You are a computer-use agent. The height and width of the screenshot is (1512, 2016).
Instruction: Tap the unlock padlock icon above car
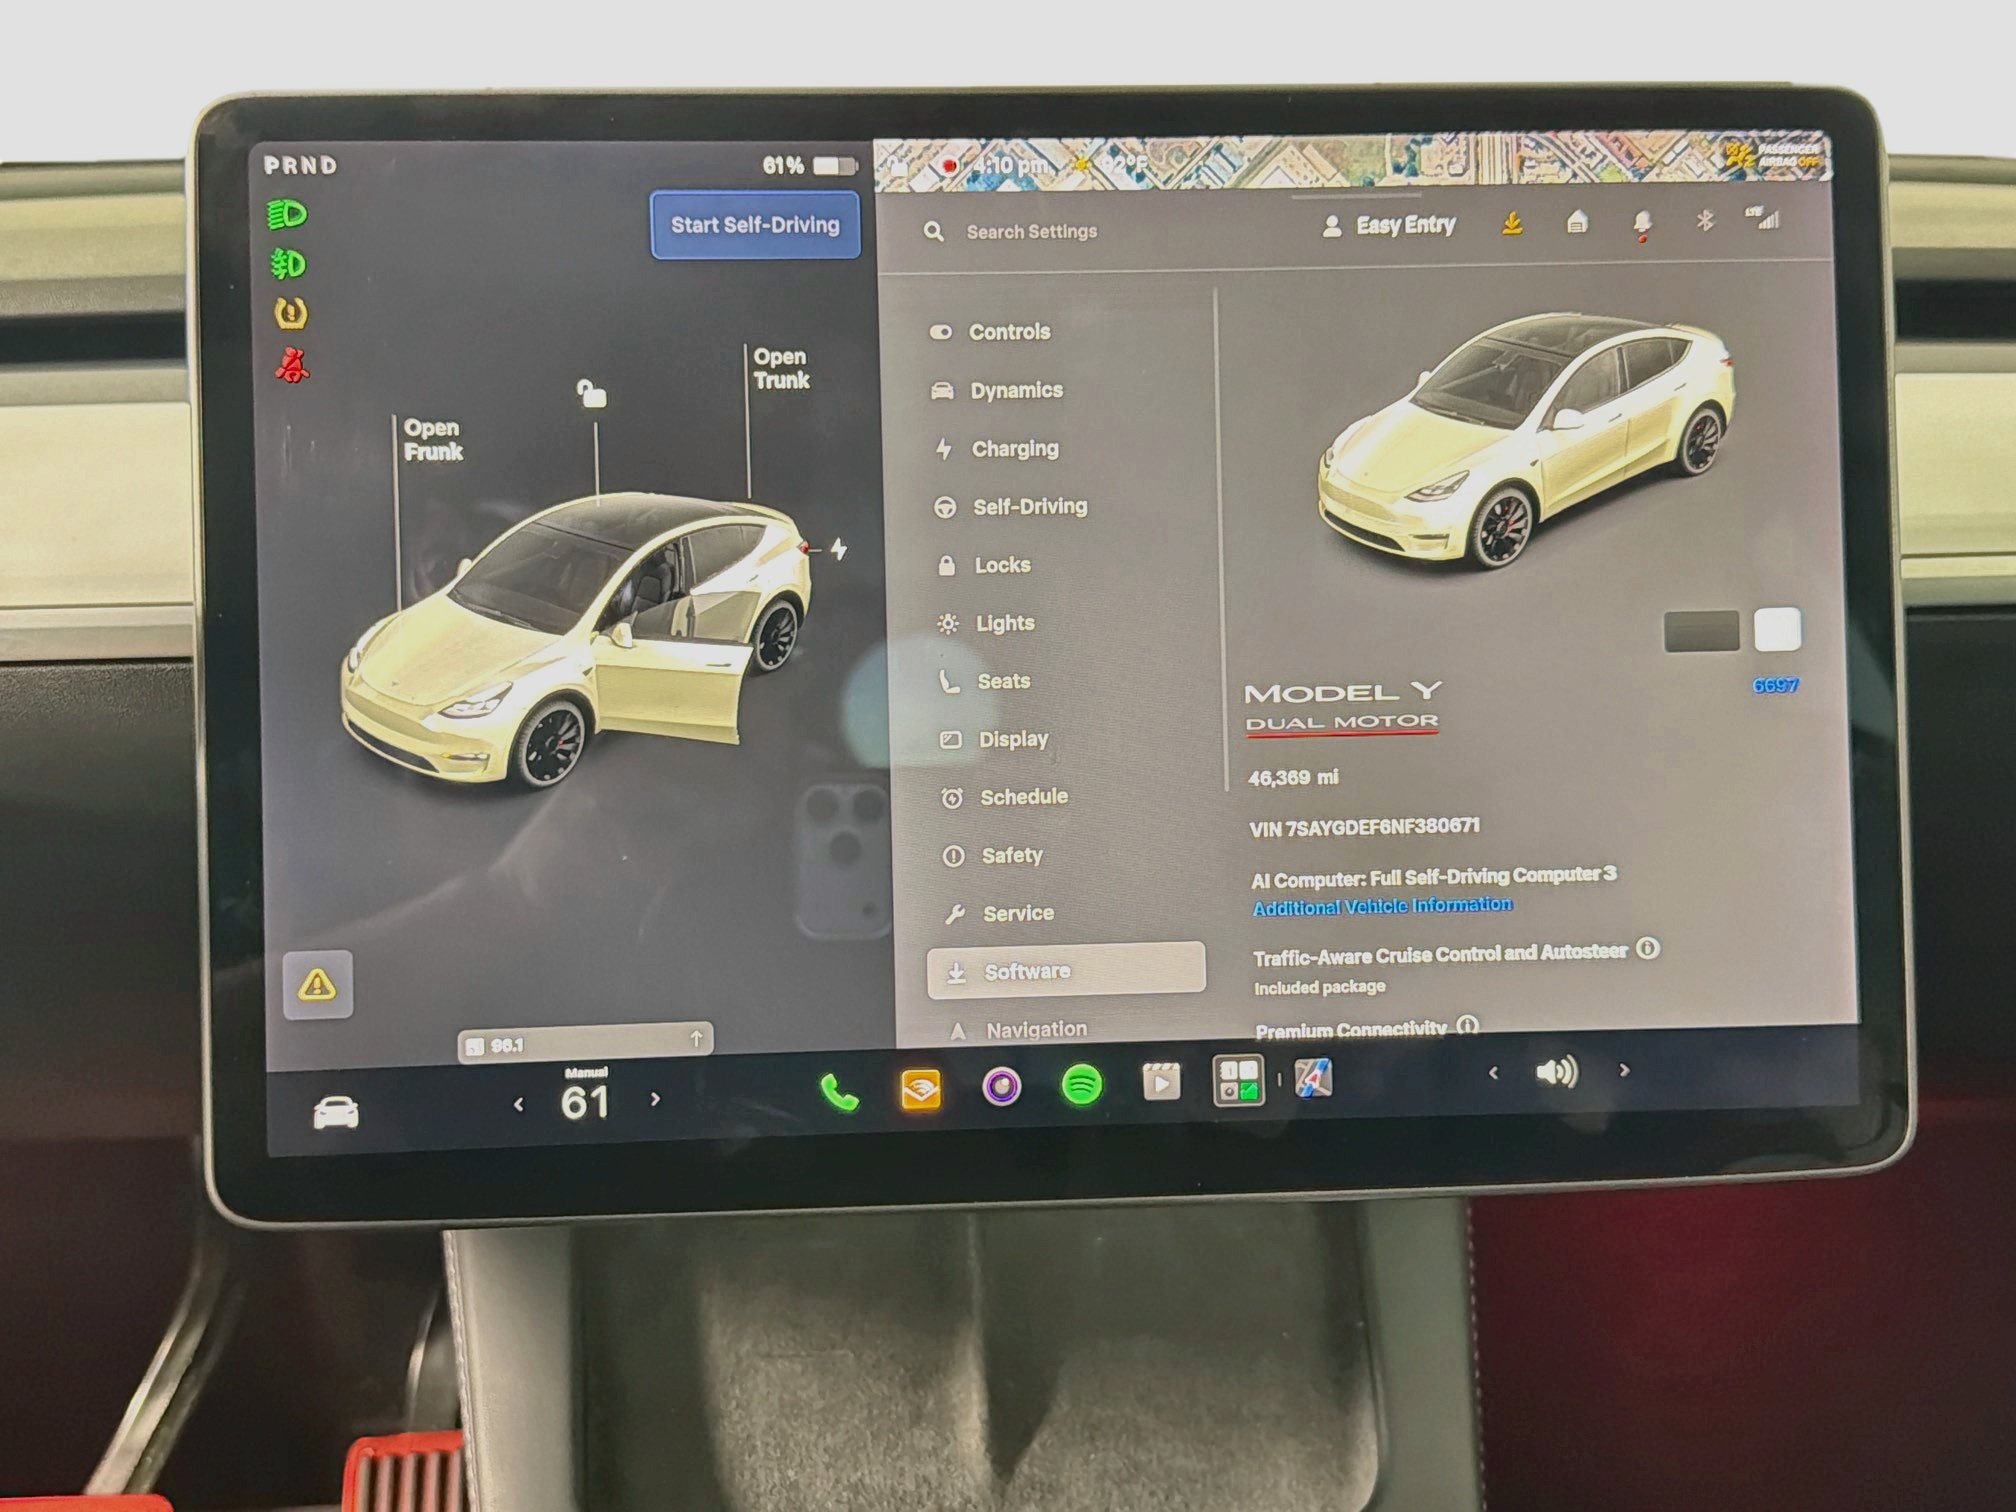[592, 393]
